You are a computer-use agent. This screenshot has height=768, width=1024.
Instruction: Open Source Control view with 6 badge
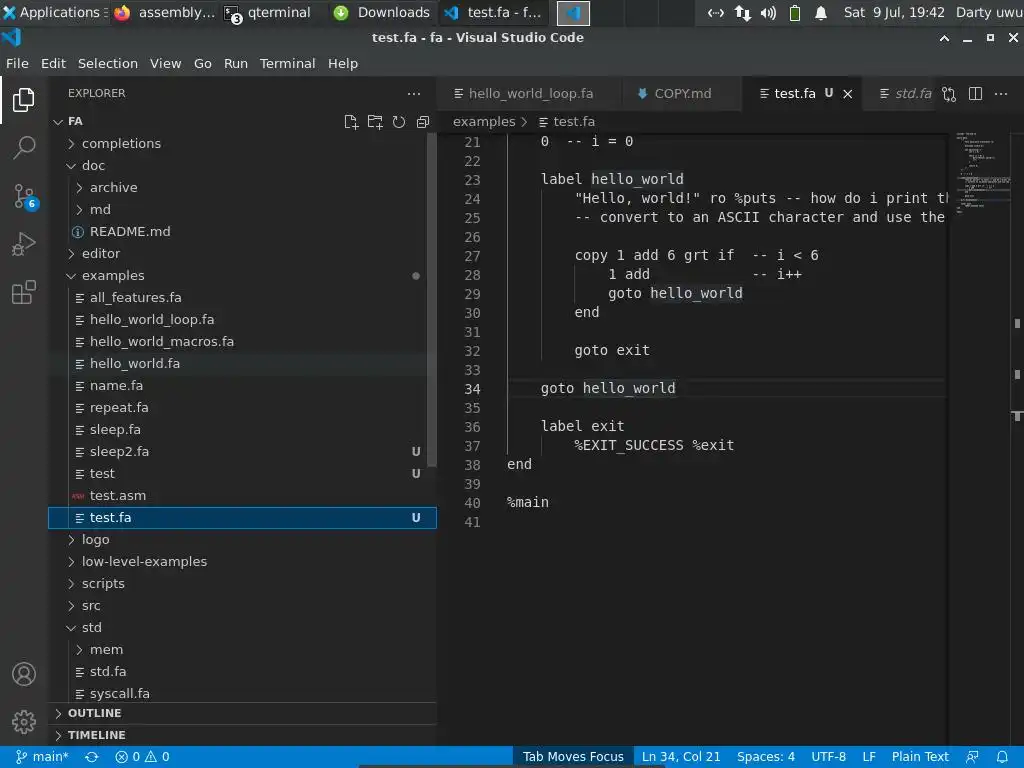pos(24,196)
